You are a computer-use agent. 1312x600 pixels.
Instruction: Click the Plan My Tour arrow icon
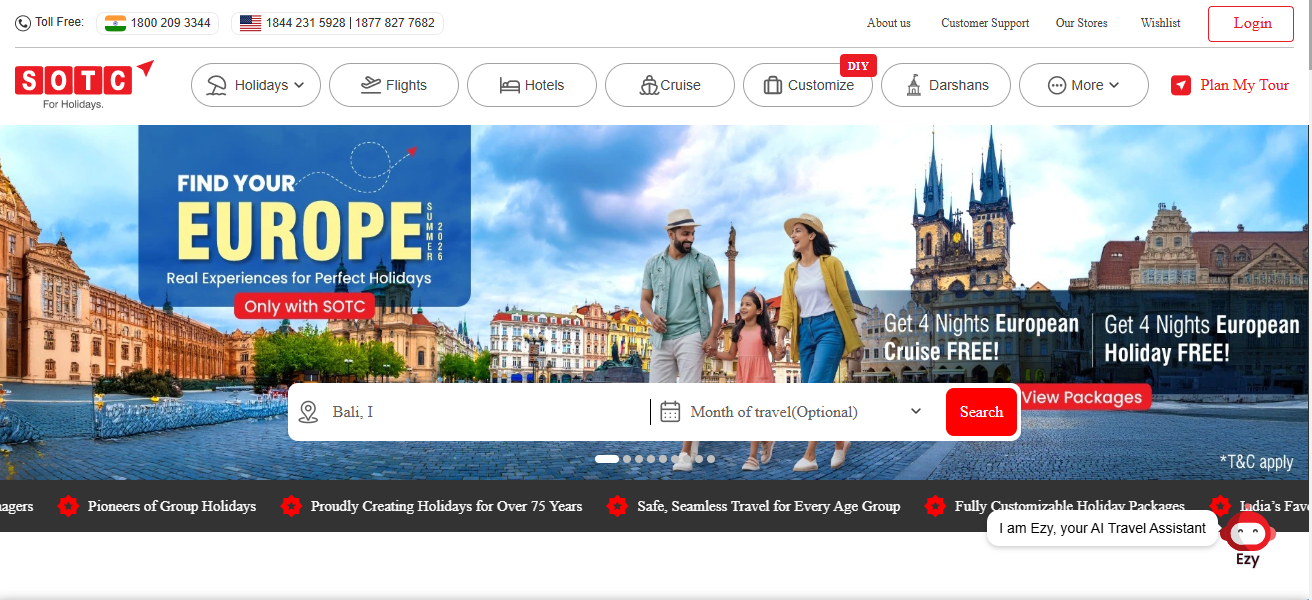click(x=1181, y=86)
